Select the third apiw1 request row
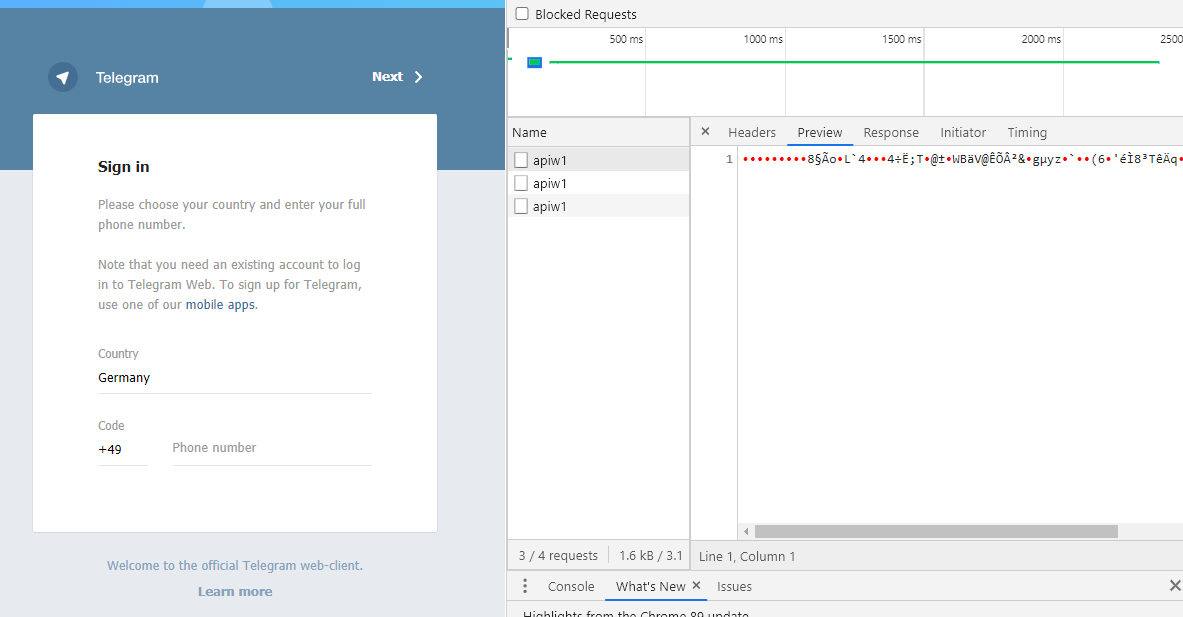 598,206
